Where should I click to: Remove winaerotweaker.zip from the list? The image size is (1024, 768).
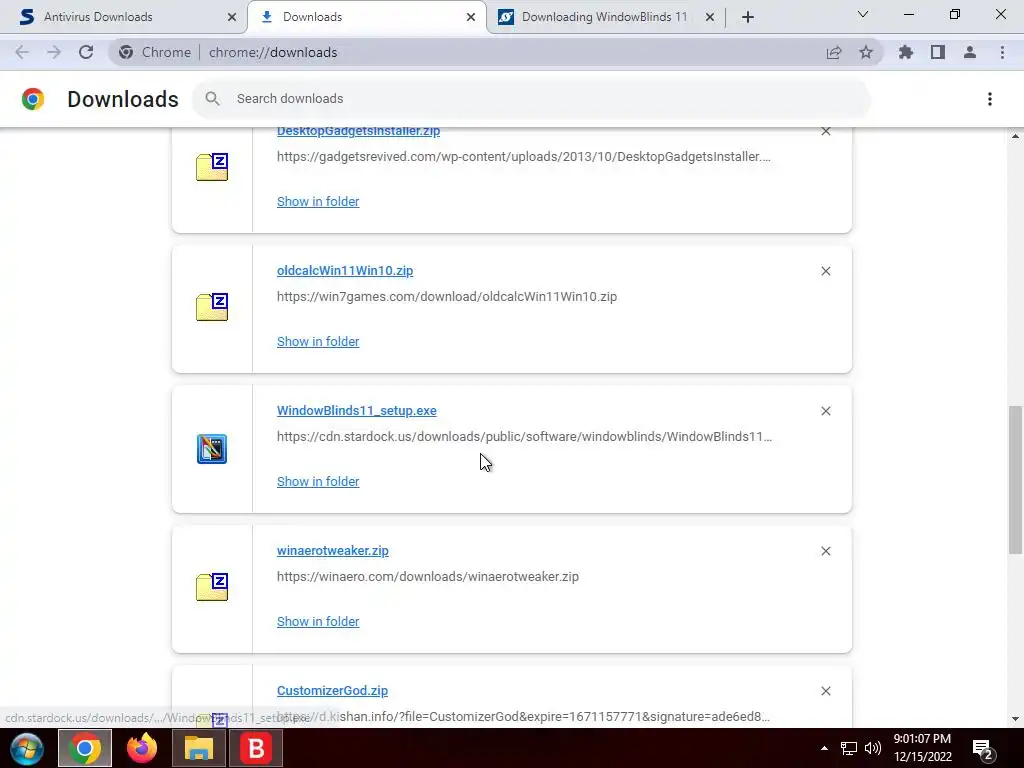pos(825,551)
